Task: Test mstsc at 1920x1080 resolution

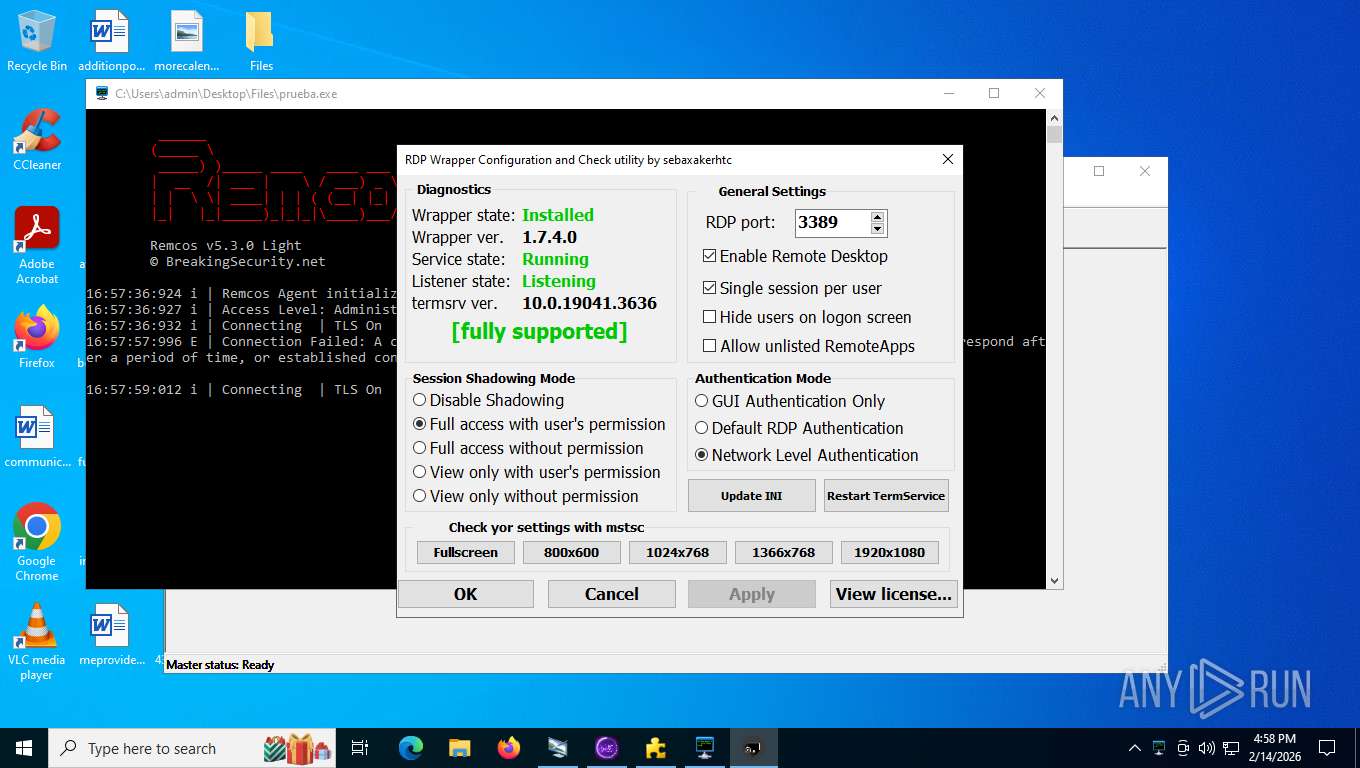Action: pyautogui.click(x=890, y=552)
